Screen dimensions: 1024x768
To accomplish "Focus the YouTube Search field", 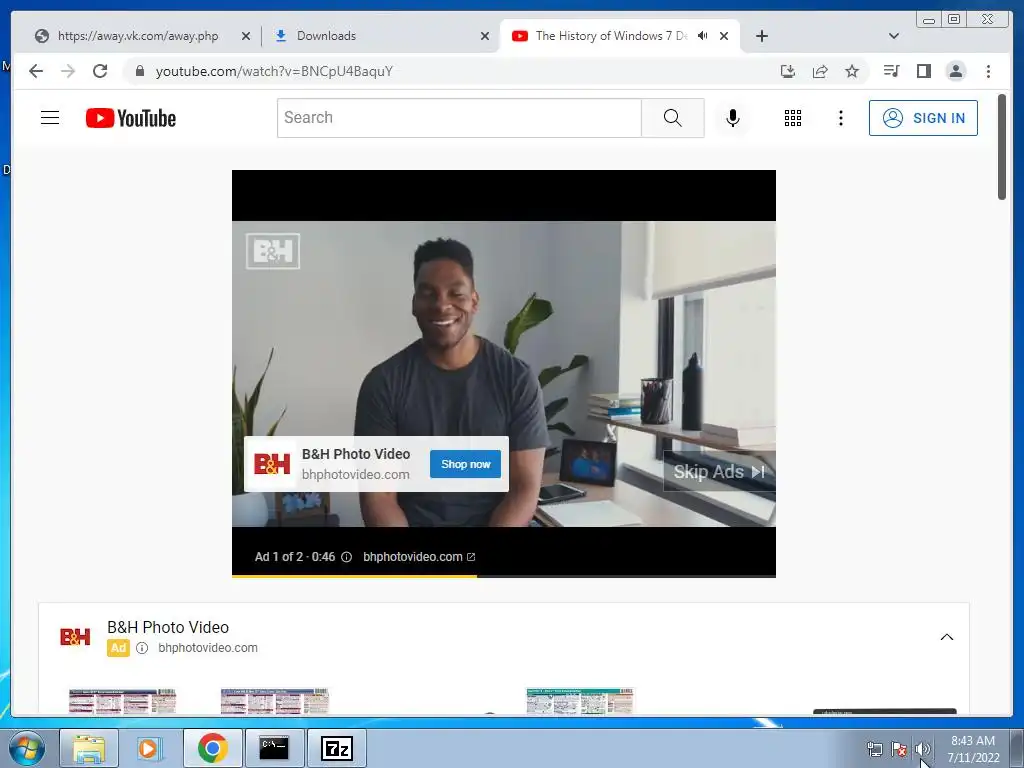I will [459, 118].
